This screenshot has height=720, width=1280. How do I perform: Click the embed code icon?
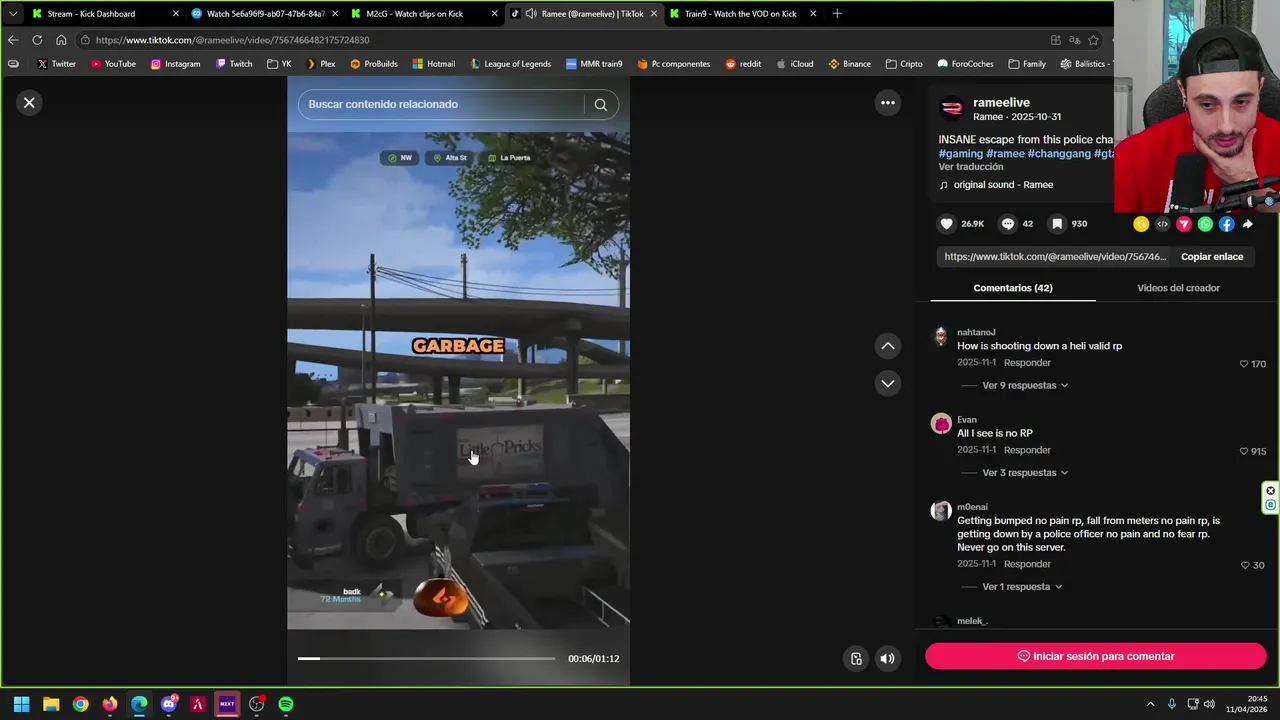click(1162, 224)
